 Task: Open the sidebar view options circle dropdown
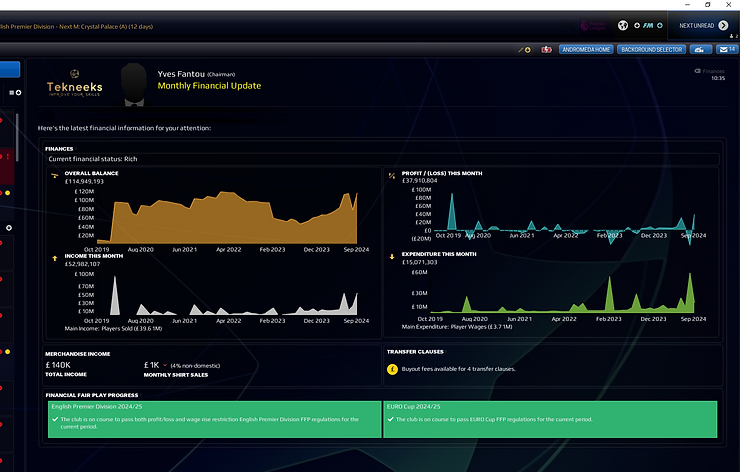[x=18, y=93]
